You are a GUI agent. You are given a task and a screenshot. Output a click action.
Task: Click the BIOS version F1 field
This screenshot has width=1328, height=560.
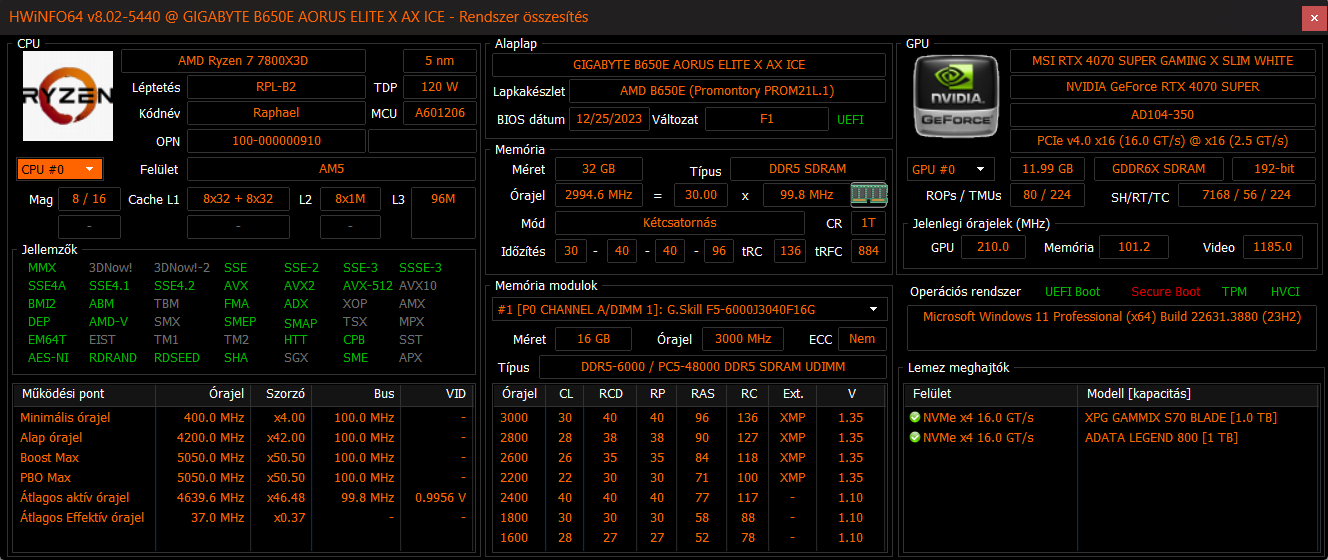coord(767,119)
